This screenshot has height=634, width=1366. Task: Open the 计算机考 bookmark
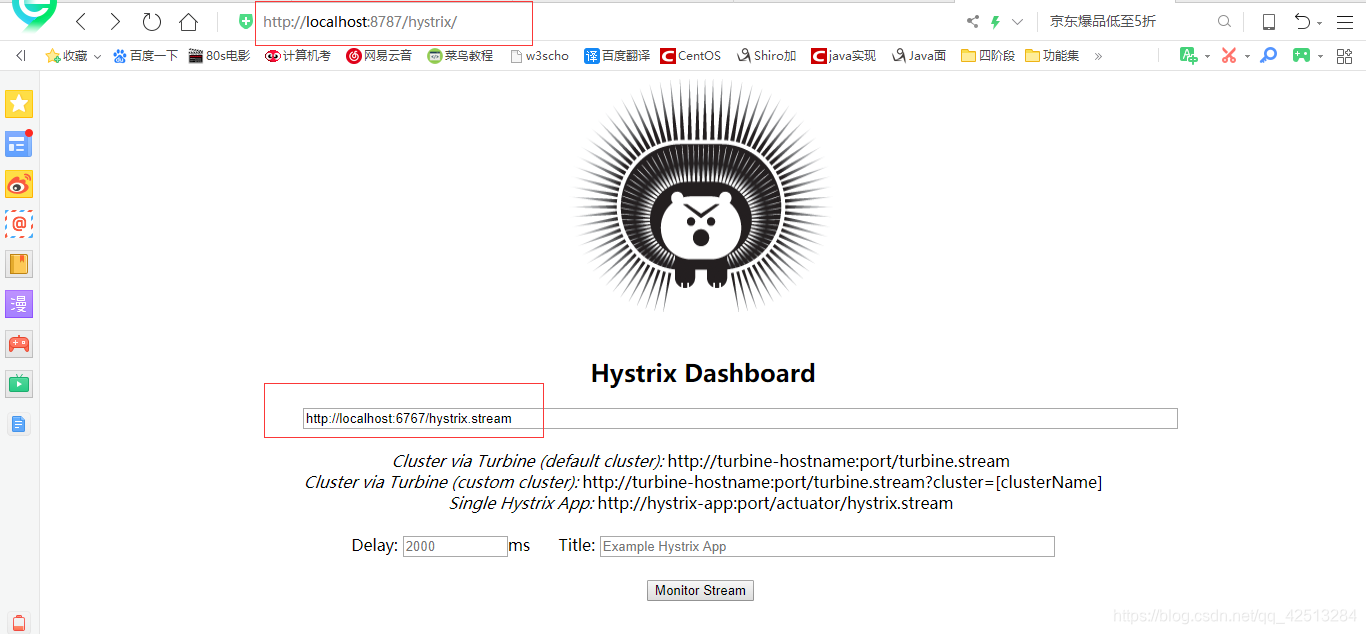tap(298, 56)
